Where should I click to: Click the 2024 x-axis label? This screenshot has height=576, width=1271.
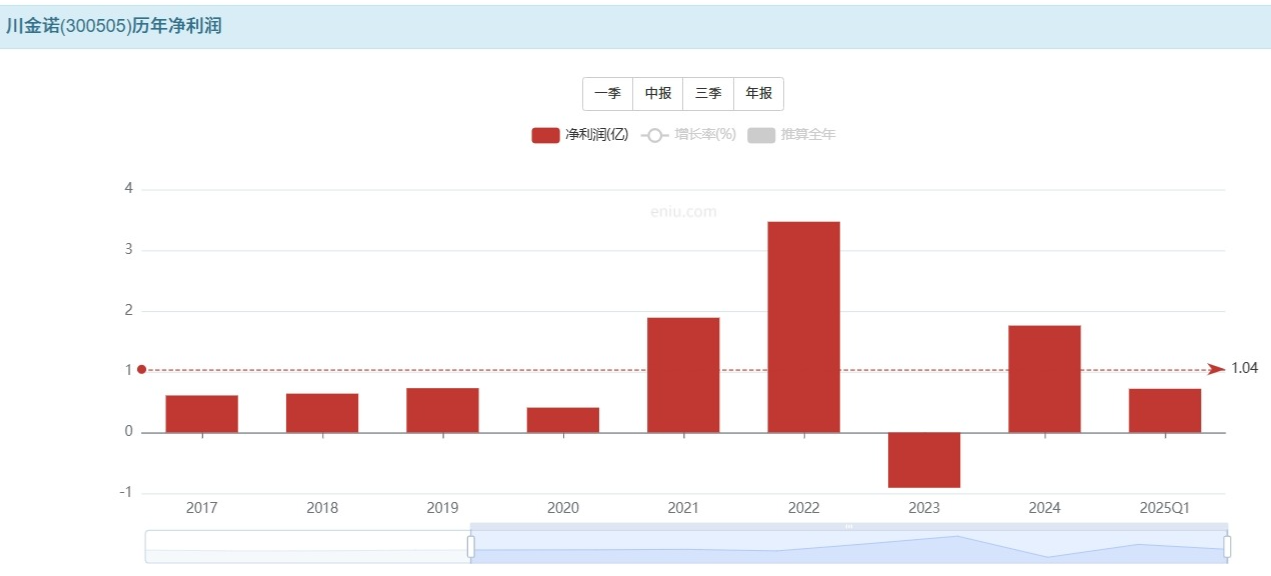1044,508
